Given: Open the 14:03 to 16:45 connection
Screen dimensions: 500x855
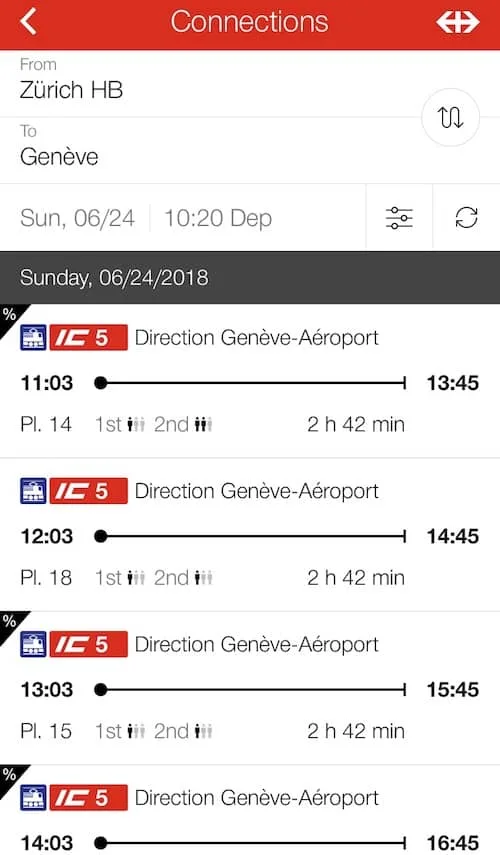Looking at the screenshot, I should pyautogui.click(x=250, y=810).
